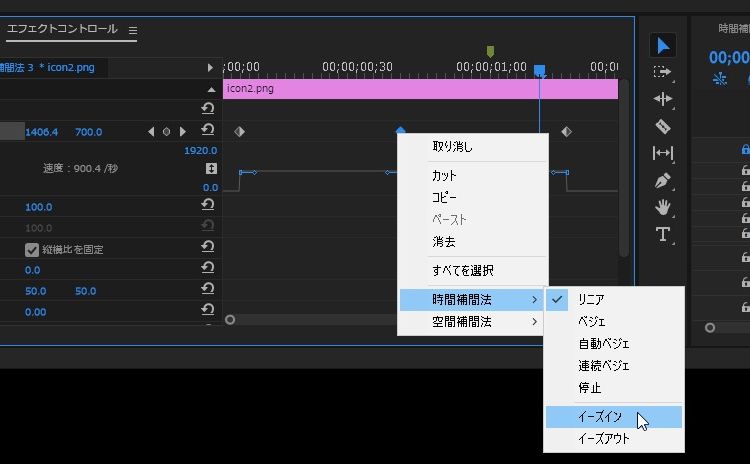
Task: Select the Slip tool
Action: [663, 153]
